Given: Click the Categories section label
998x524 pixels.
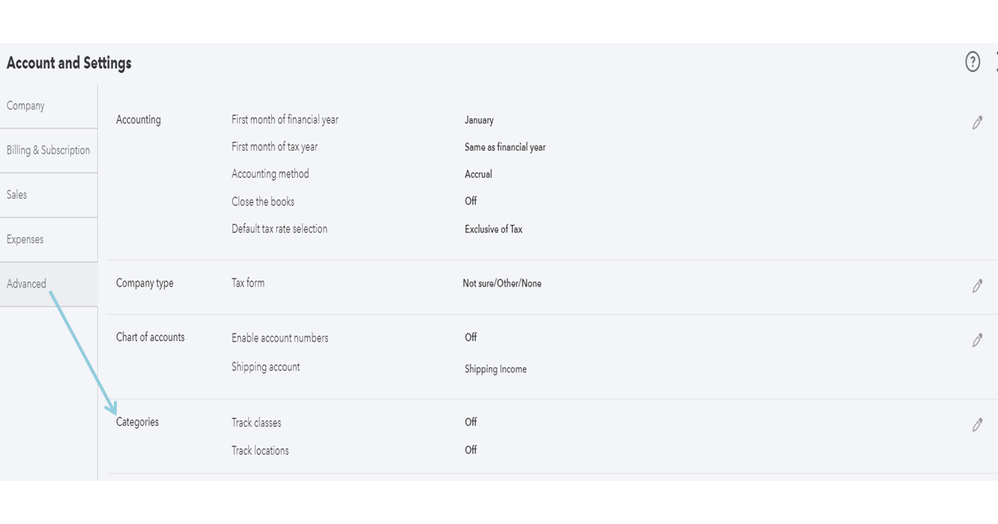Looking at the screenshot, I should point(137,422).
